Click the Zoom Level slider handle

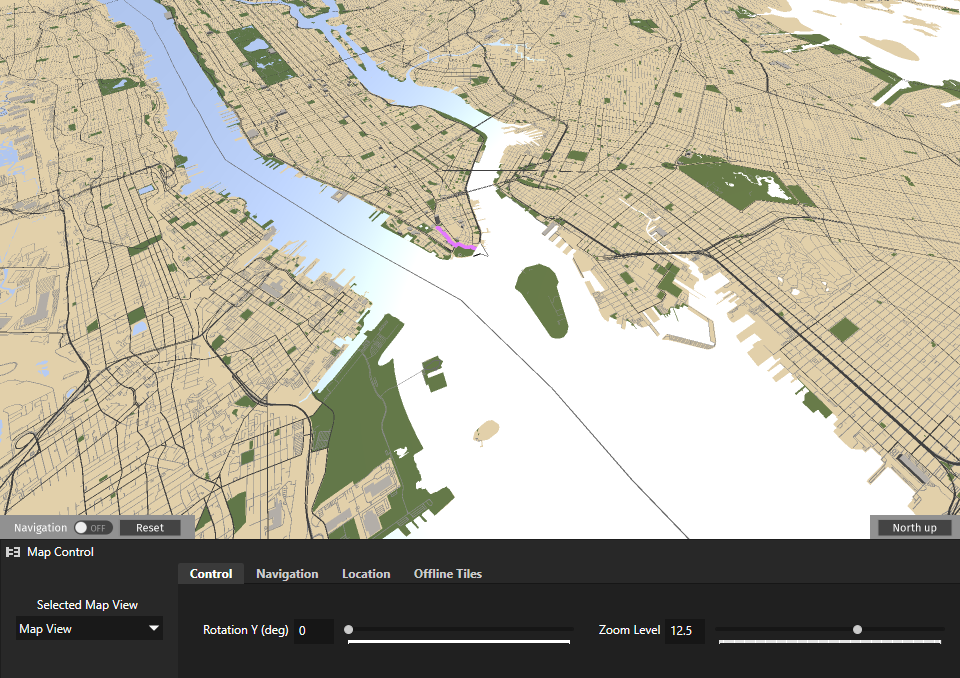[x=857, y=630]
